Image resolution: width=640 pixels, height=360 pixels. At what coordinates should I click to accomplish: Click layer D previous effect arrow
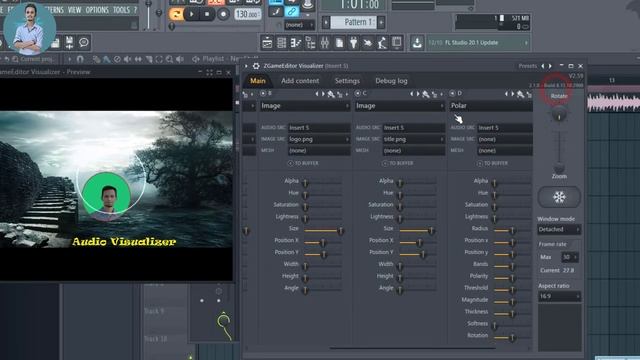click(x=507, y=94)
